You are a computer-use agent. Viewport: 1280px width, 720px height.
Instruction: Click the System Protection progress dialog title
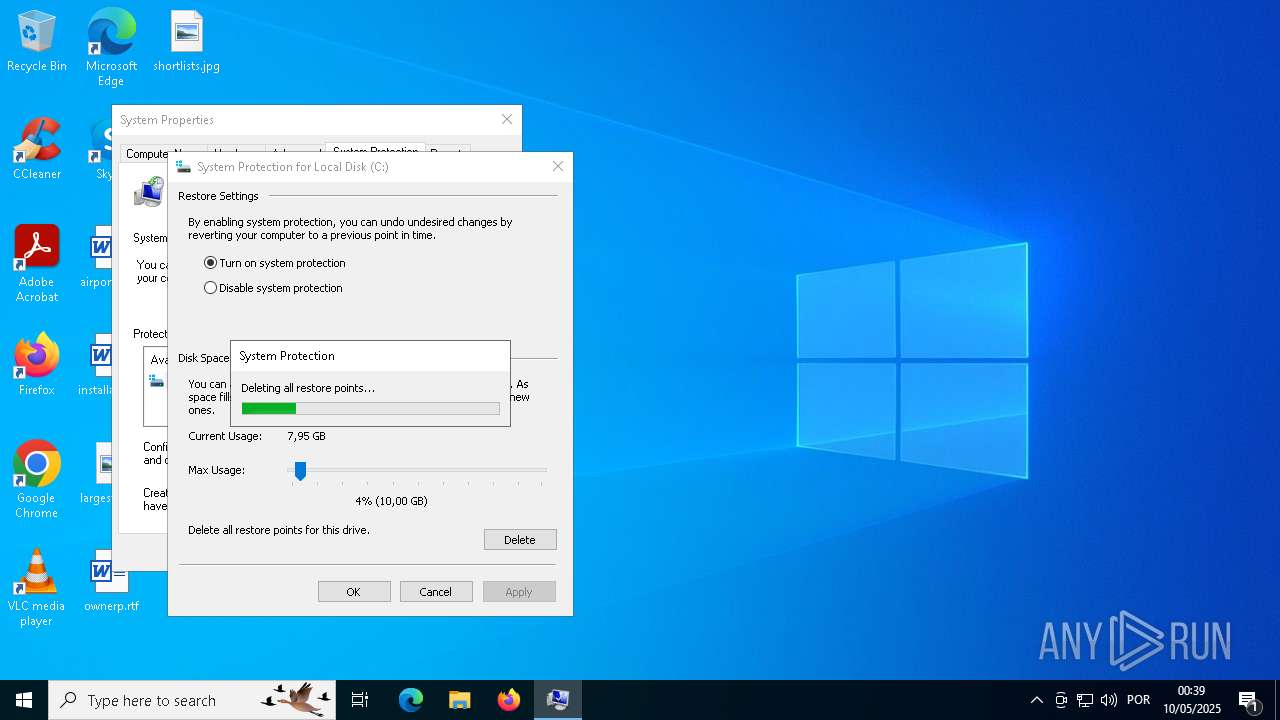[x=287, y=356]
